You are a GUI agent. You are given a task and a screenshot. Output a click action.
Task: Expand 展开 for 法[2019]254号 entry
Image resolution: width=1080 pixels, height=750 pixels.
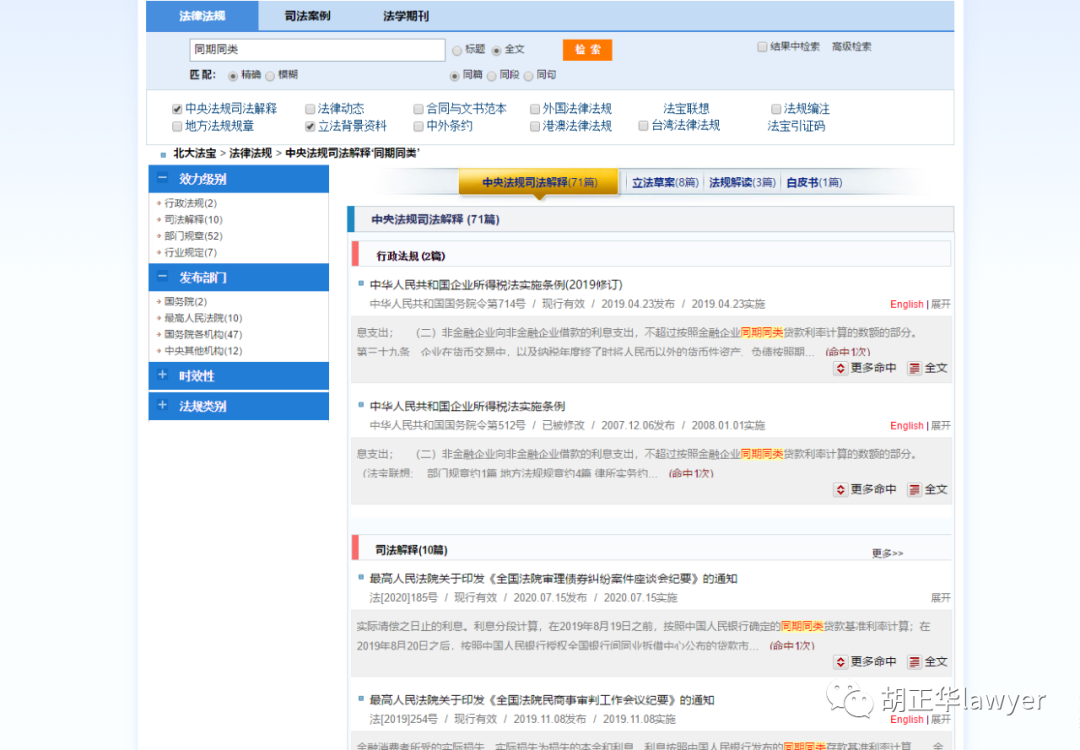(941, 719)
